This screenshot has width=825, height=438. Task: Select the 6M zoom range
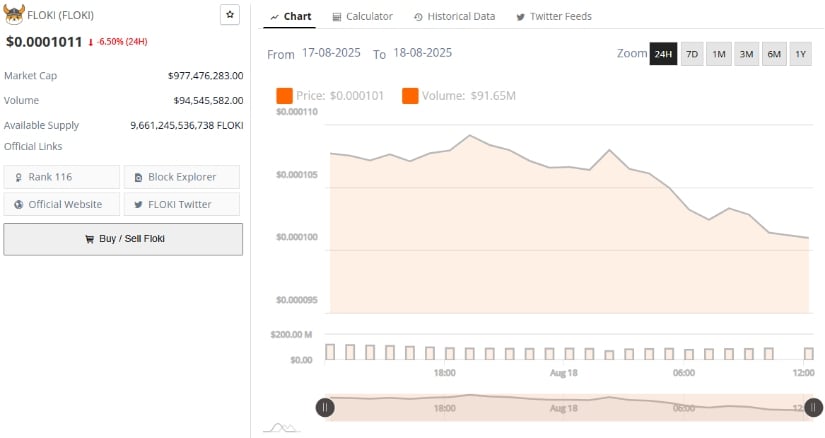(774, 54)
